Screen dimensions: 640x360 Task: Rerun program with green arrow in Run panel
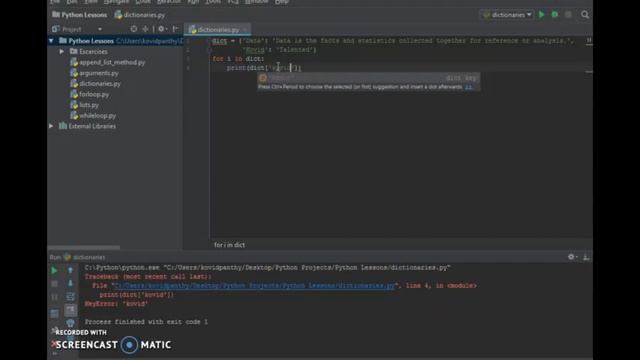pyautogui.click(x=54, y=270)
